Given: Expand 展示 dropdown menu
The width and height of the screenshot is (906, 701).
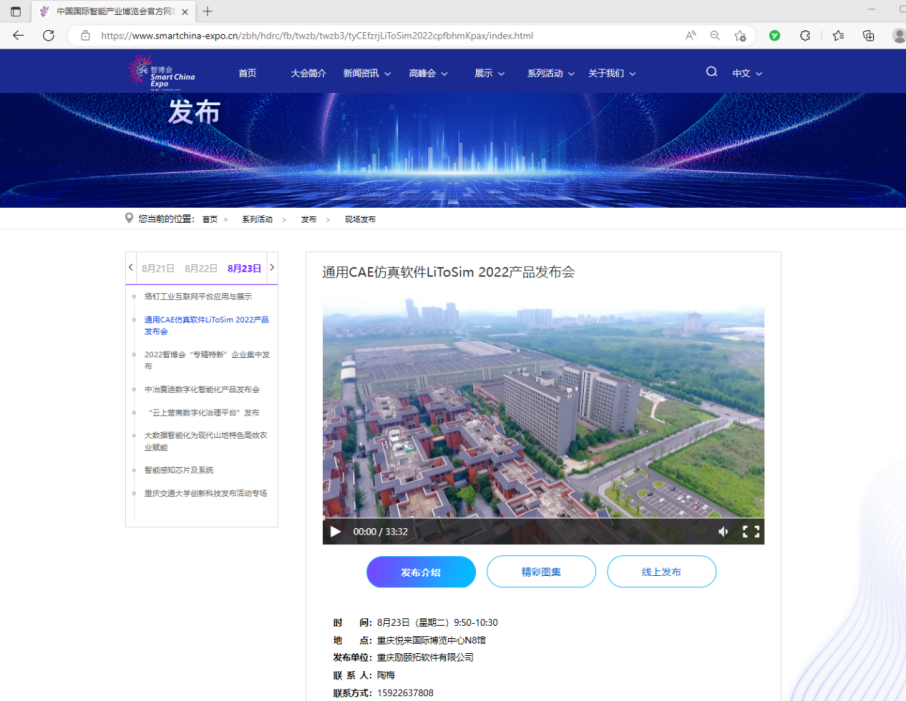Looking at the screenshot, I should click(x=489, y=73).
